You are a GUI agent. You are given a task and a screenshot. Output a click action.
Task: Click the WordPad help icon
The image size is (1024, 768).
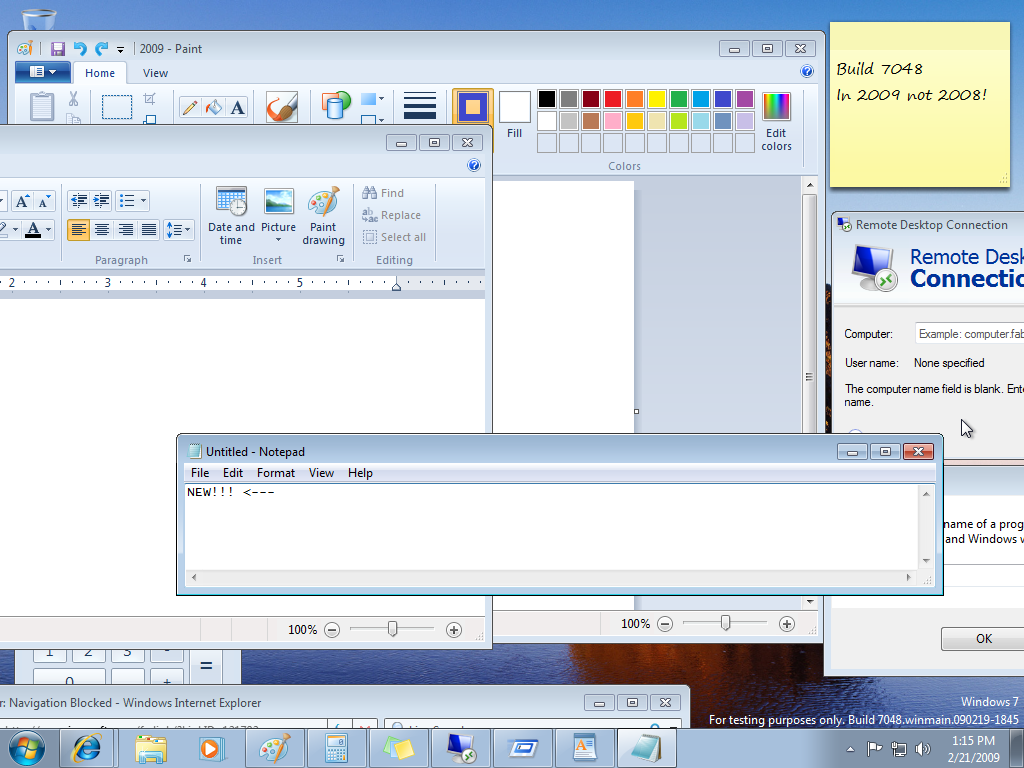[x=474, y=165]
